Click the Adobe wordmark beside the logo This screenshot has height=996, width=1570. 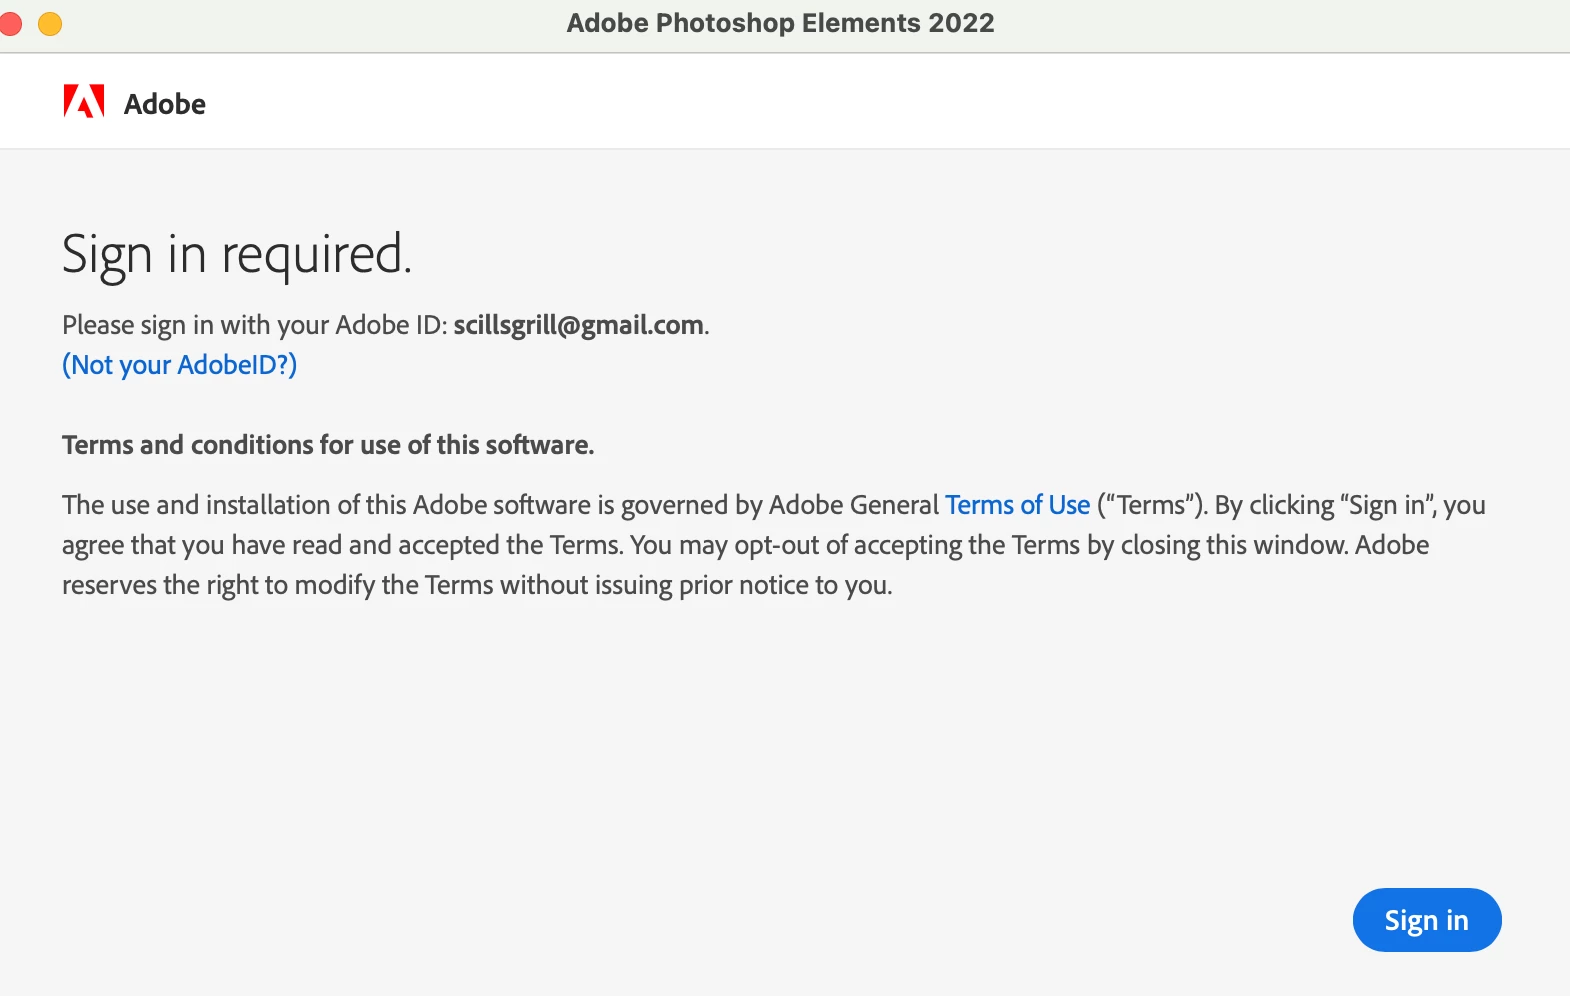point(165,104)
